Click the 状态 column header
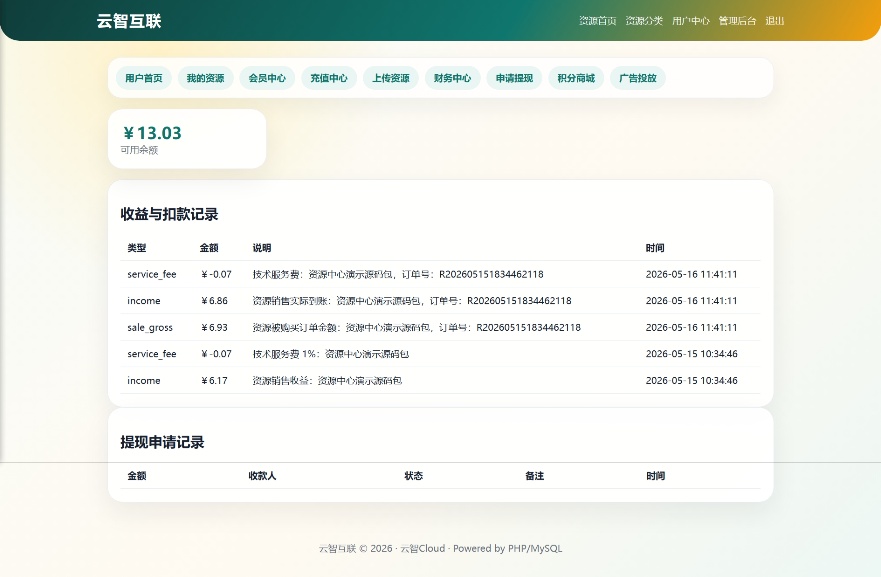 [414, 476]
